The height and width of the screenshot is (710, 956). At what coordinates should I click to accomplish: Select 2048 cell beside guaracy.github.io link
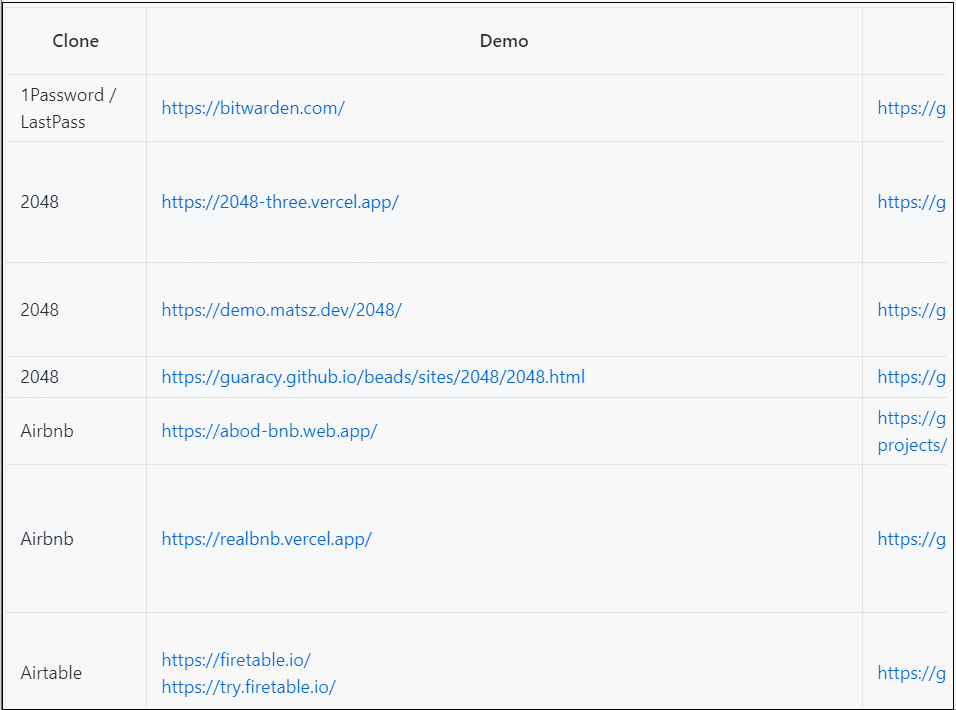tap(76, 377)
